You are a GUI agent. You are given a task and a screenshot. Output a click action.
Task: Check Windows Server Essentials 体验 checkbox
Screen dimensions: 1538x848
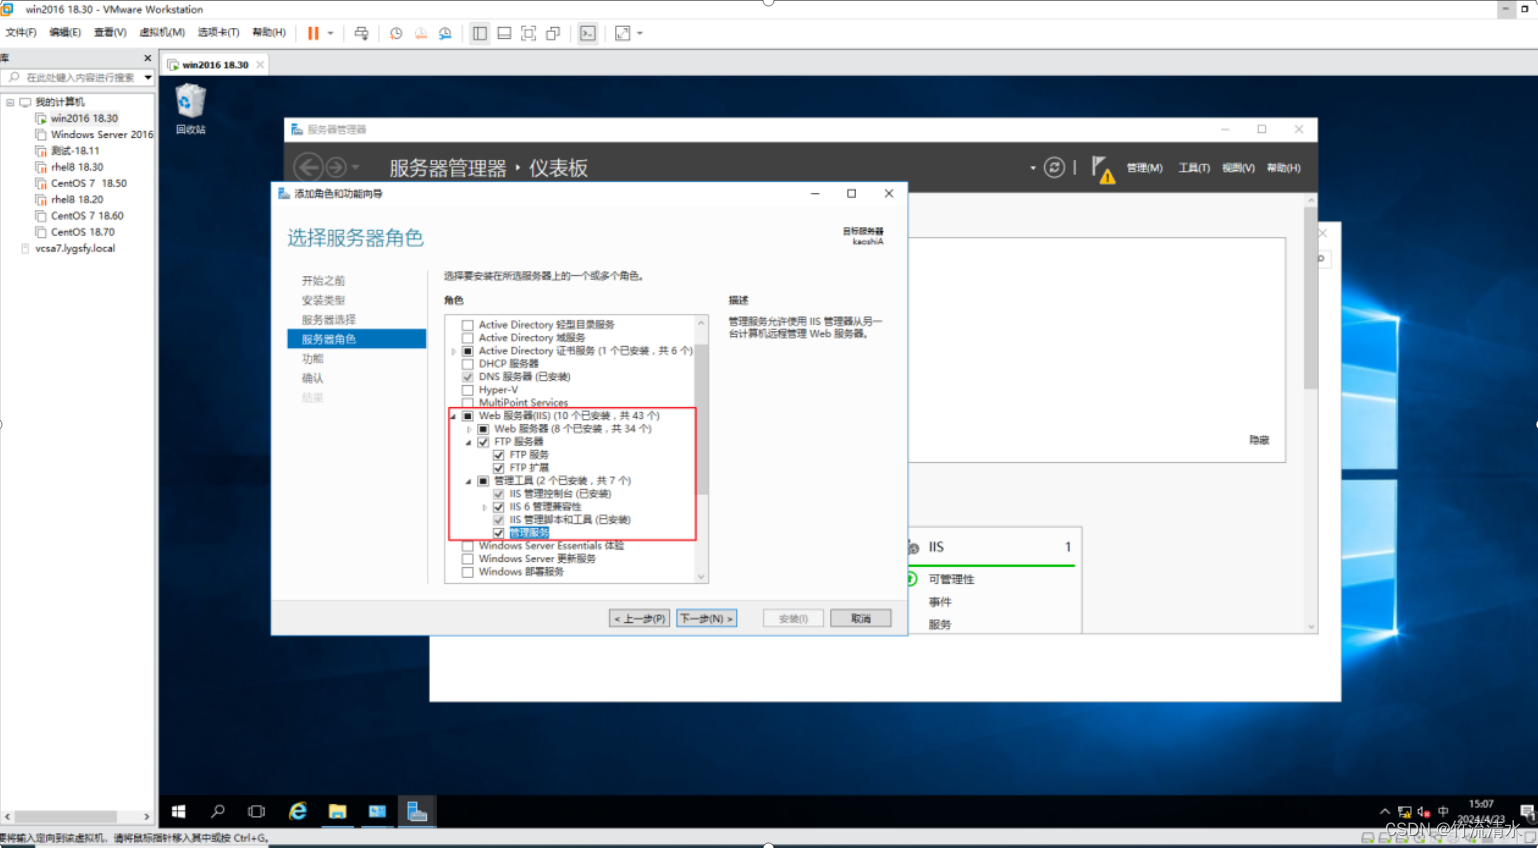tap(467, 546)
